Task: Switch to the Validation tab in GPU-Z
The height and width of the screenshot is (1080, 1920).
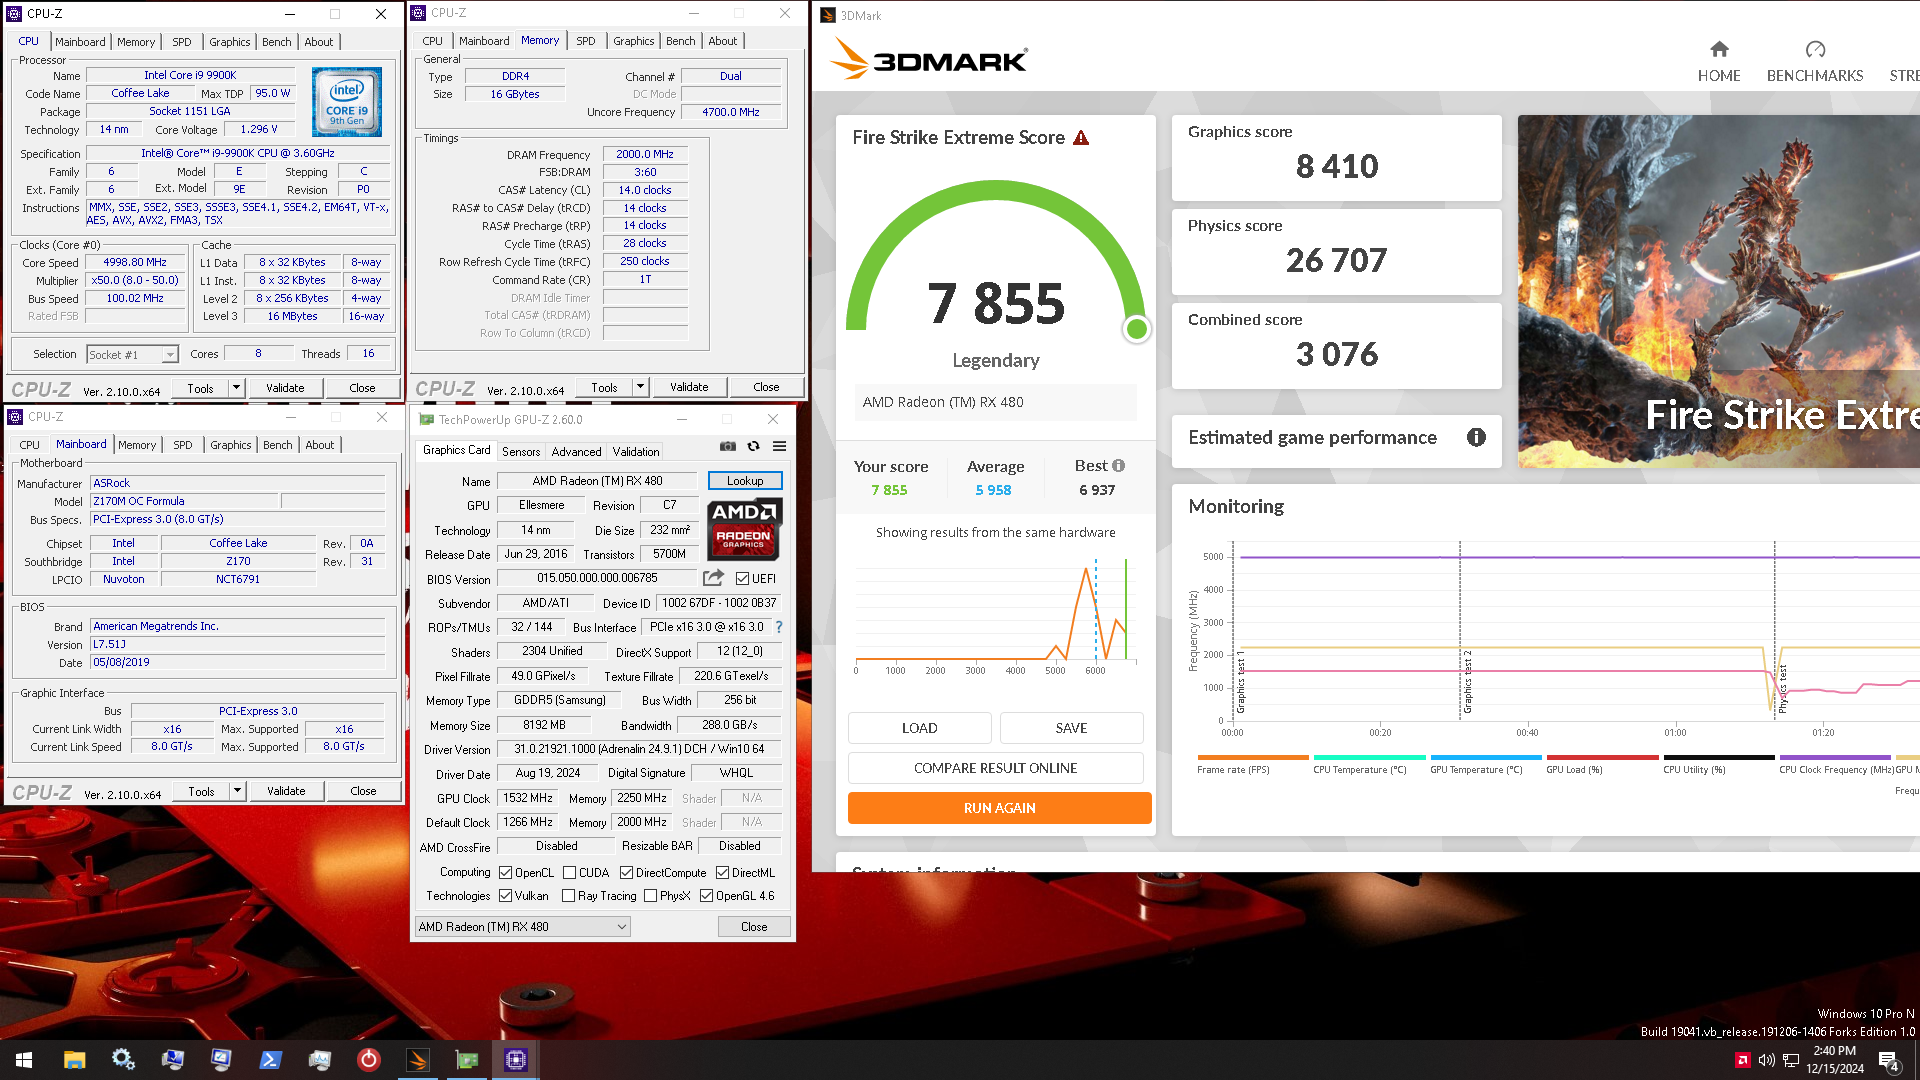Action: [636, 451]
